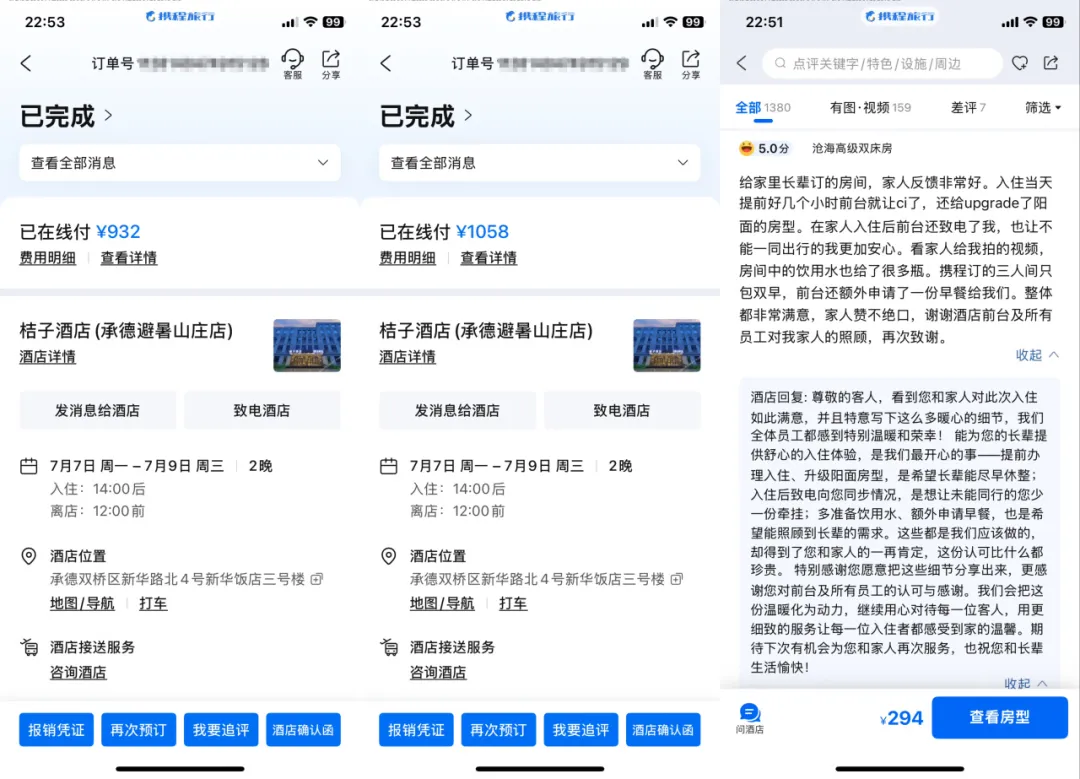Tap 我要追评 button on ¥932 order

click(221, 729)
